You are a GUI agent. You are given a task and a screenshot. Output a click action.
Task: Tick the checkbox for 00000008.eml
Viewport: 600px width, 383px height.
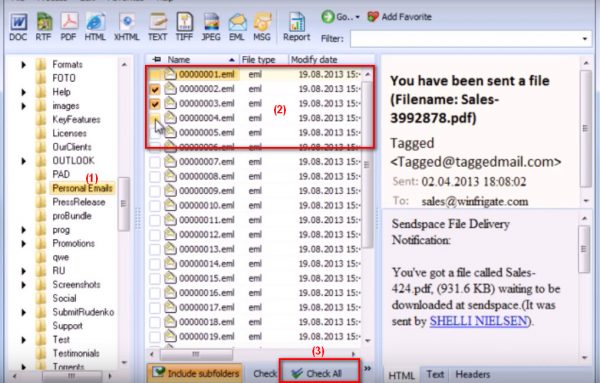tap(155, 176)
